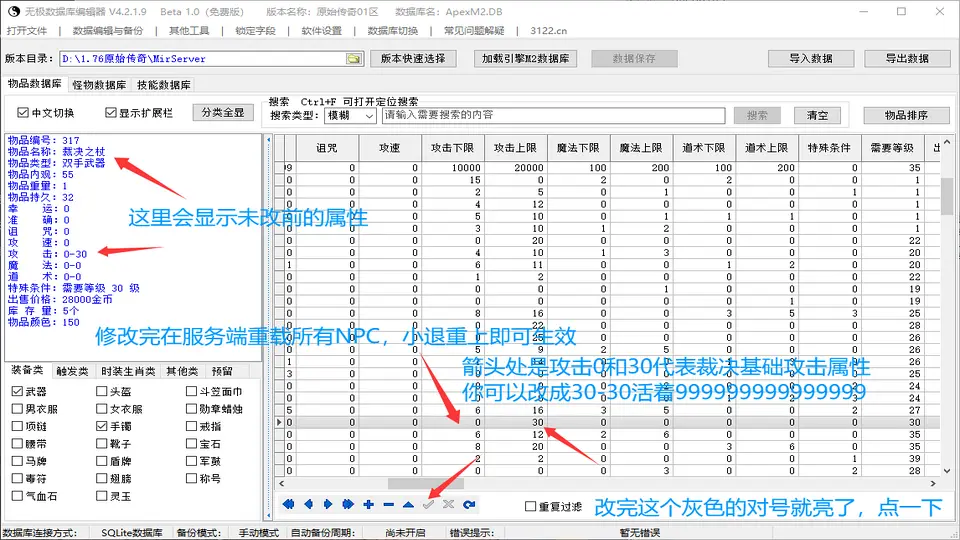Switch to 预留 category tab
Viewport: 960px width, 540px height.
pyautogui.click(x=222, y=371)
